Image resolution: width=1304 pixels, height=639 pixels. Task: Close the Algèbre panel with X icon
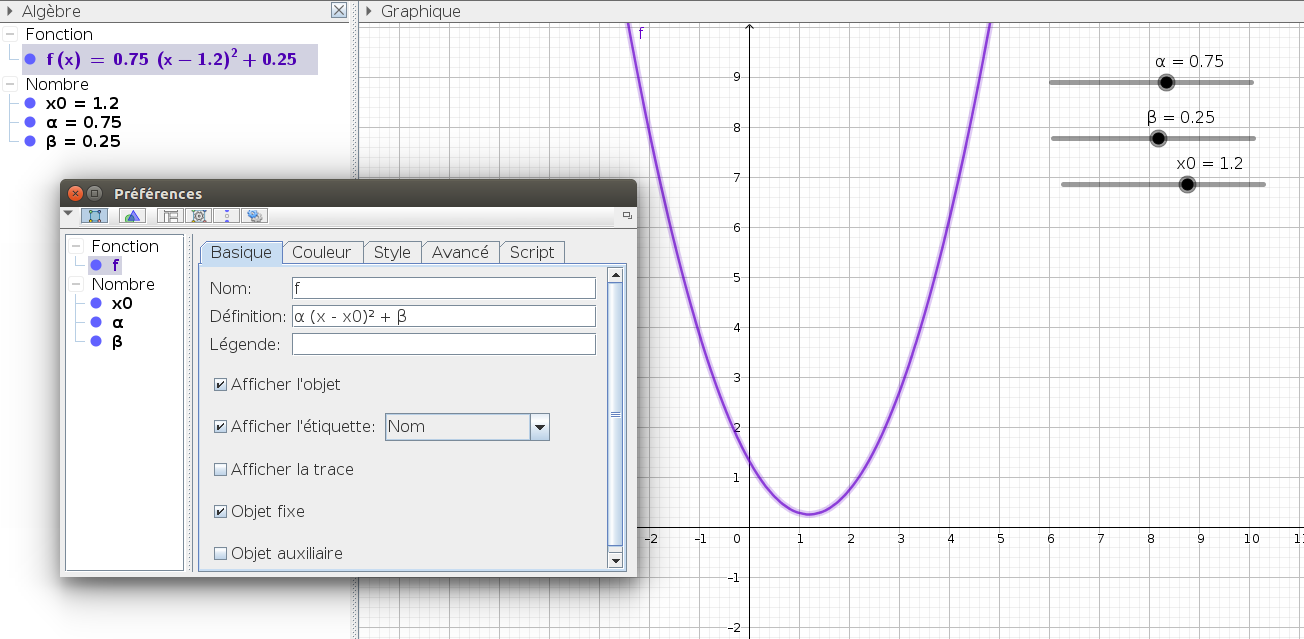(339, 11)
